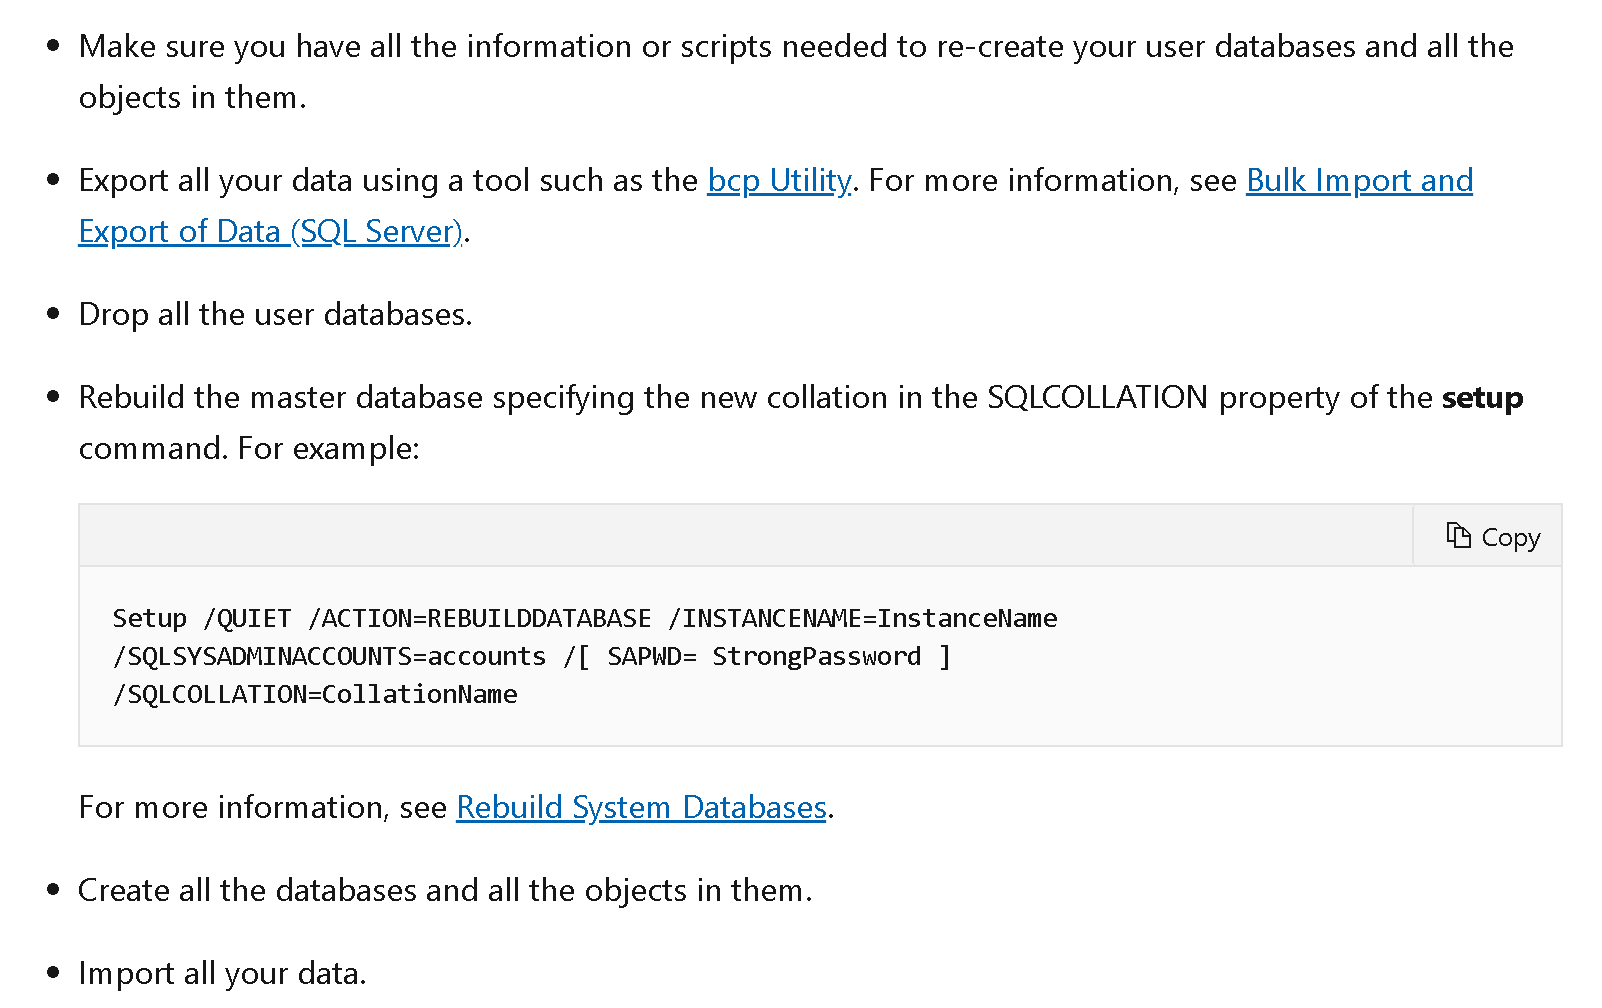The image size is (1602, 1008).
Task: Click 'command. For example:' text
Action: [x=249, y=449]
